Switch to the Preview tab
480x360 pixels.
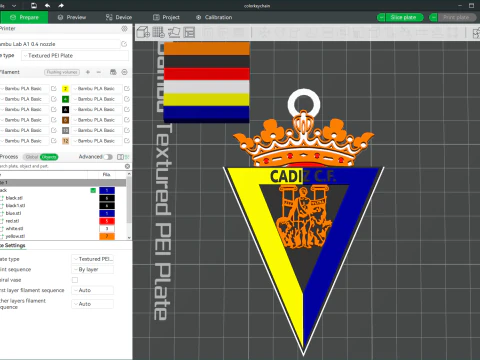72,17
